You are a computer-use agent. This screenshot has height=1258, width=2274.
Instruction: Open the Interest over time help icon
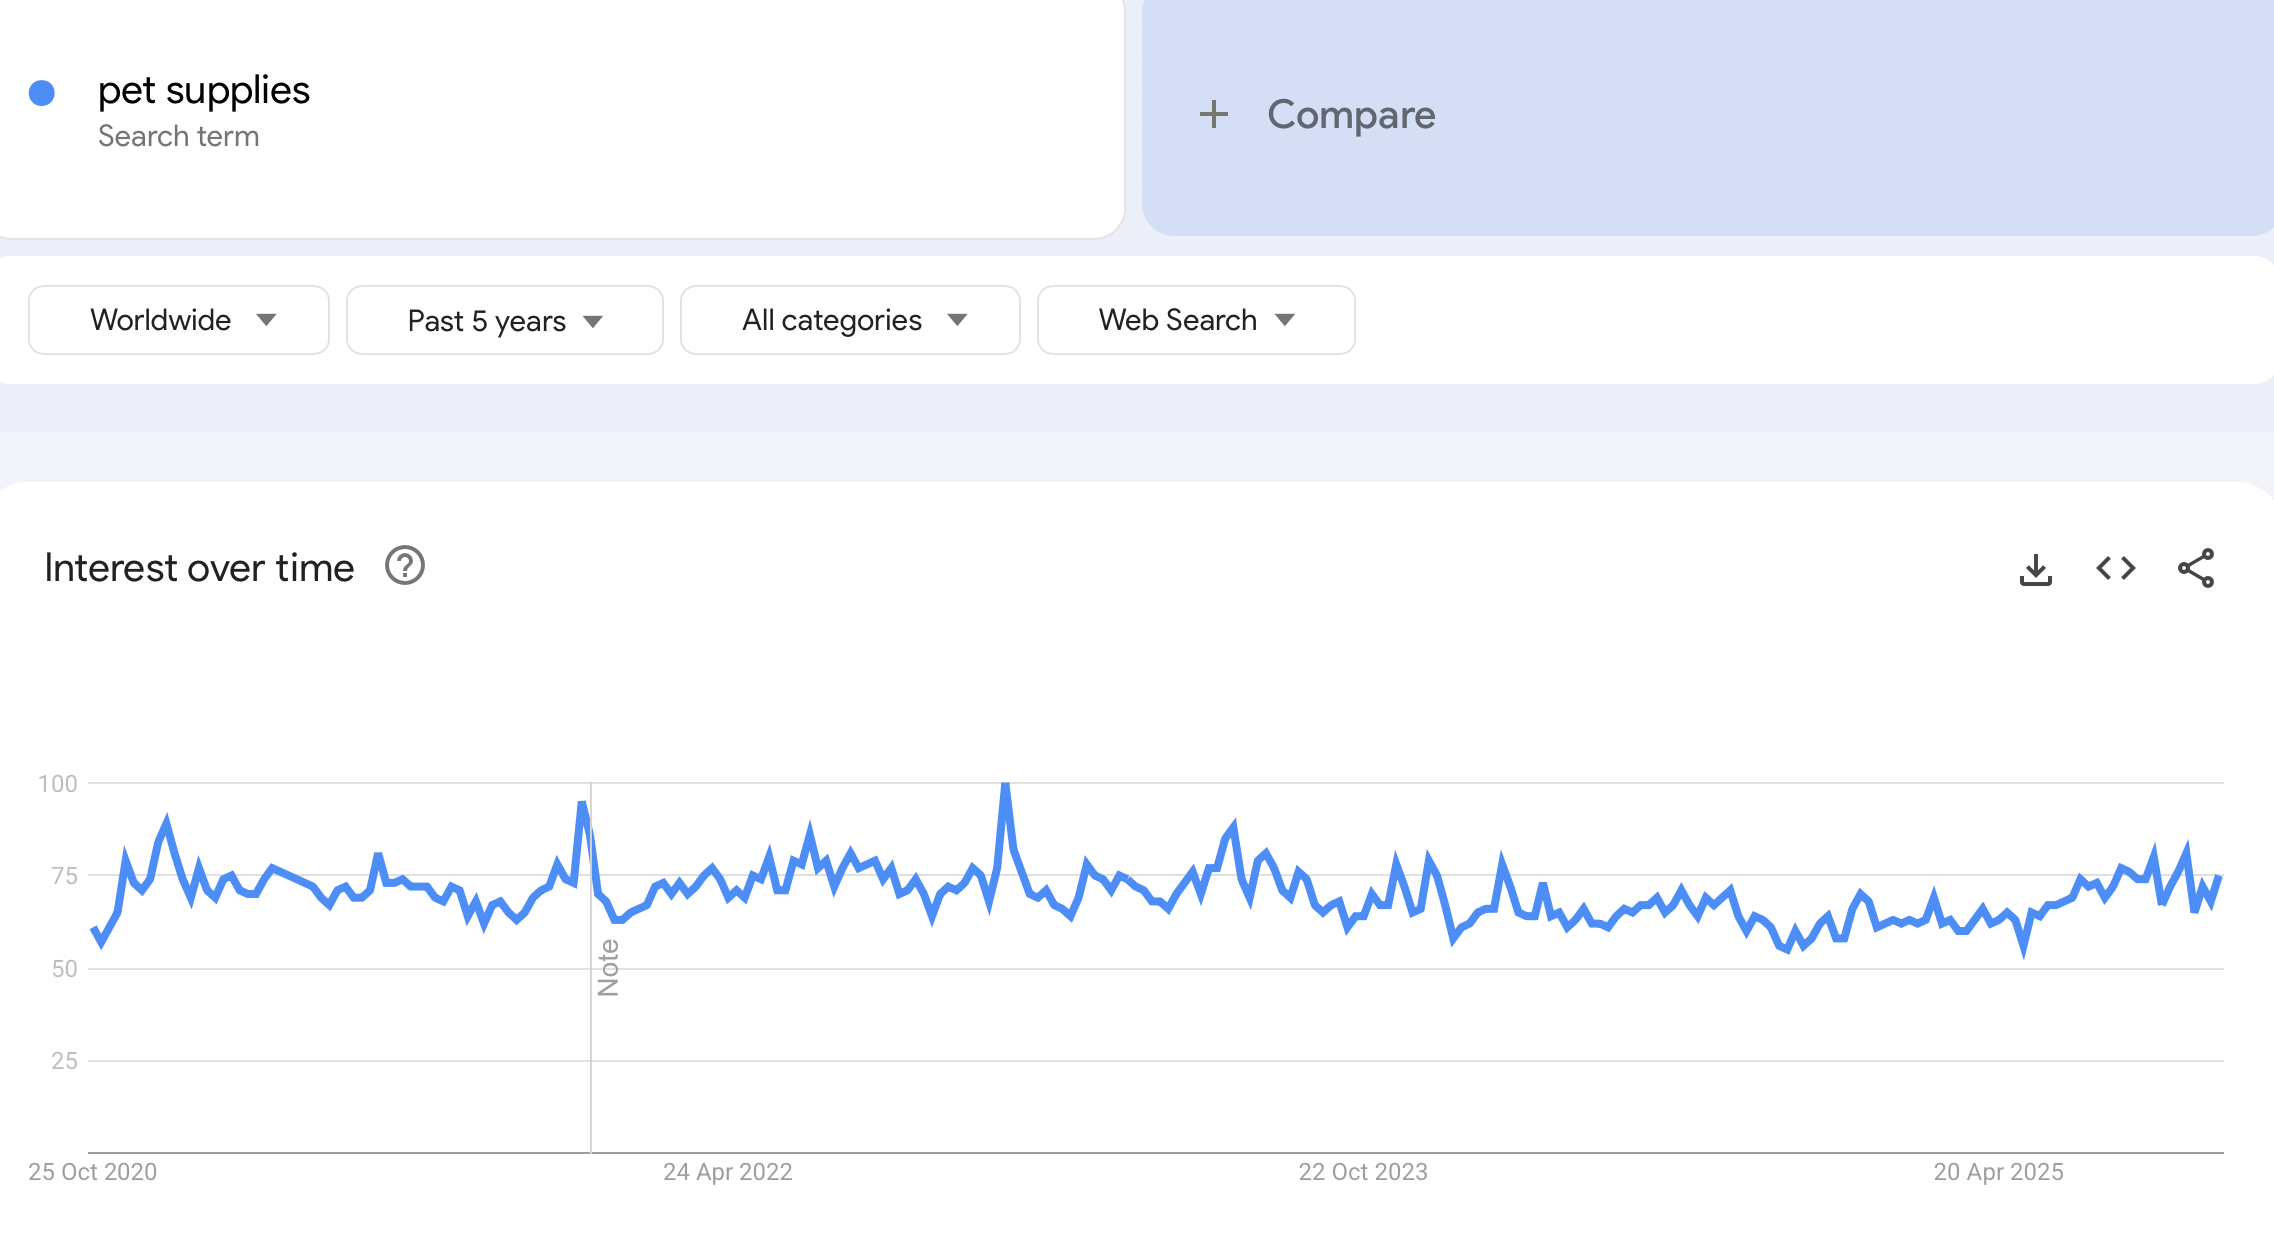tap(405, 566)
